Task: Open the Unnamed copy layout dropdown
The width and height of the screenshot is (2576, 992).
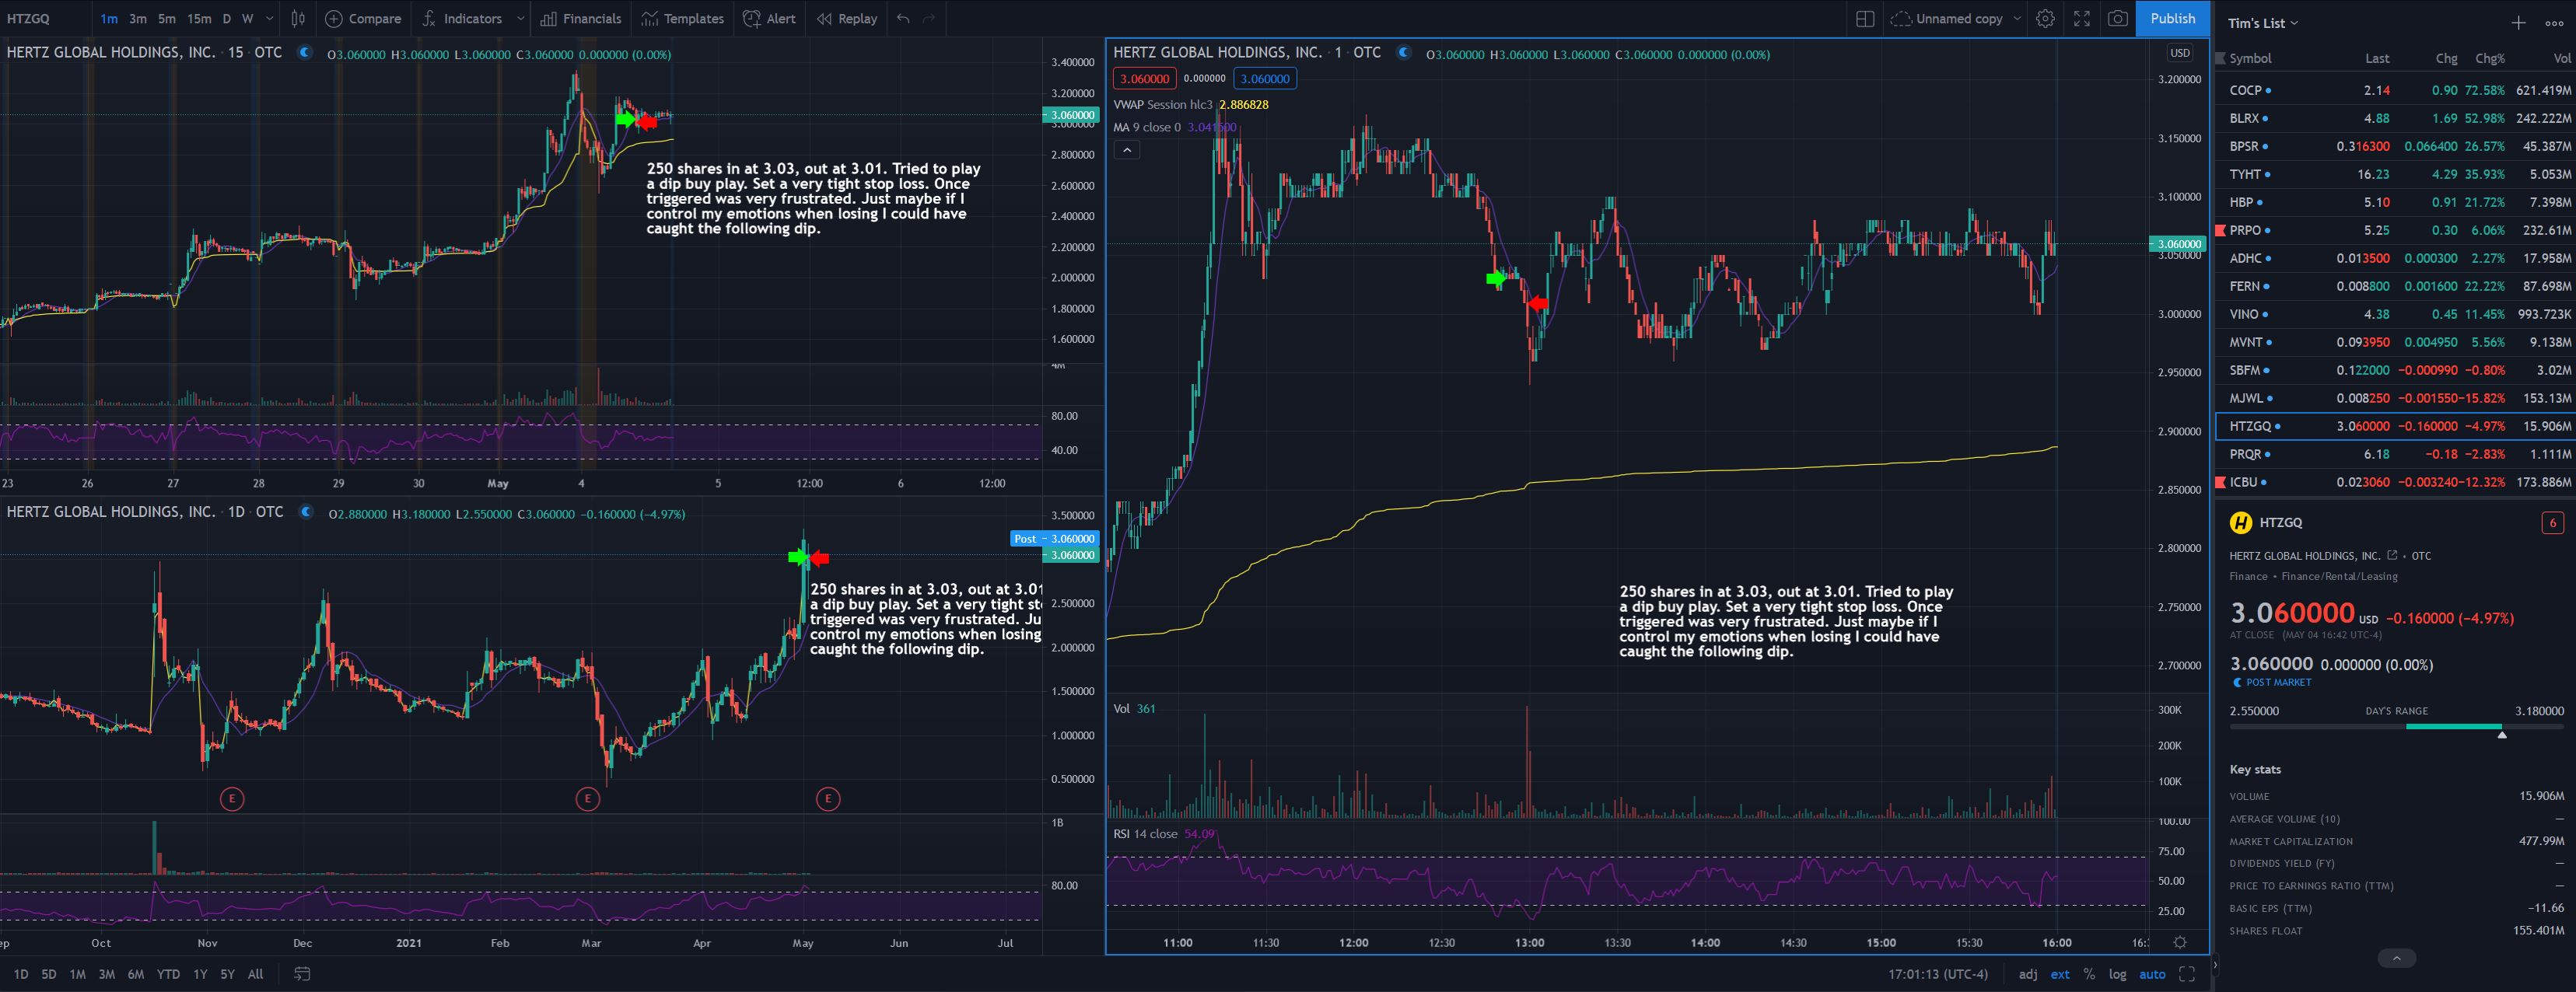Action: tap(2017, 18)
